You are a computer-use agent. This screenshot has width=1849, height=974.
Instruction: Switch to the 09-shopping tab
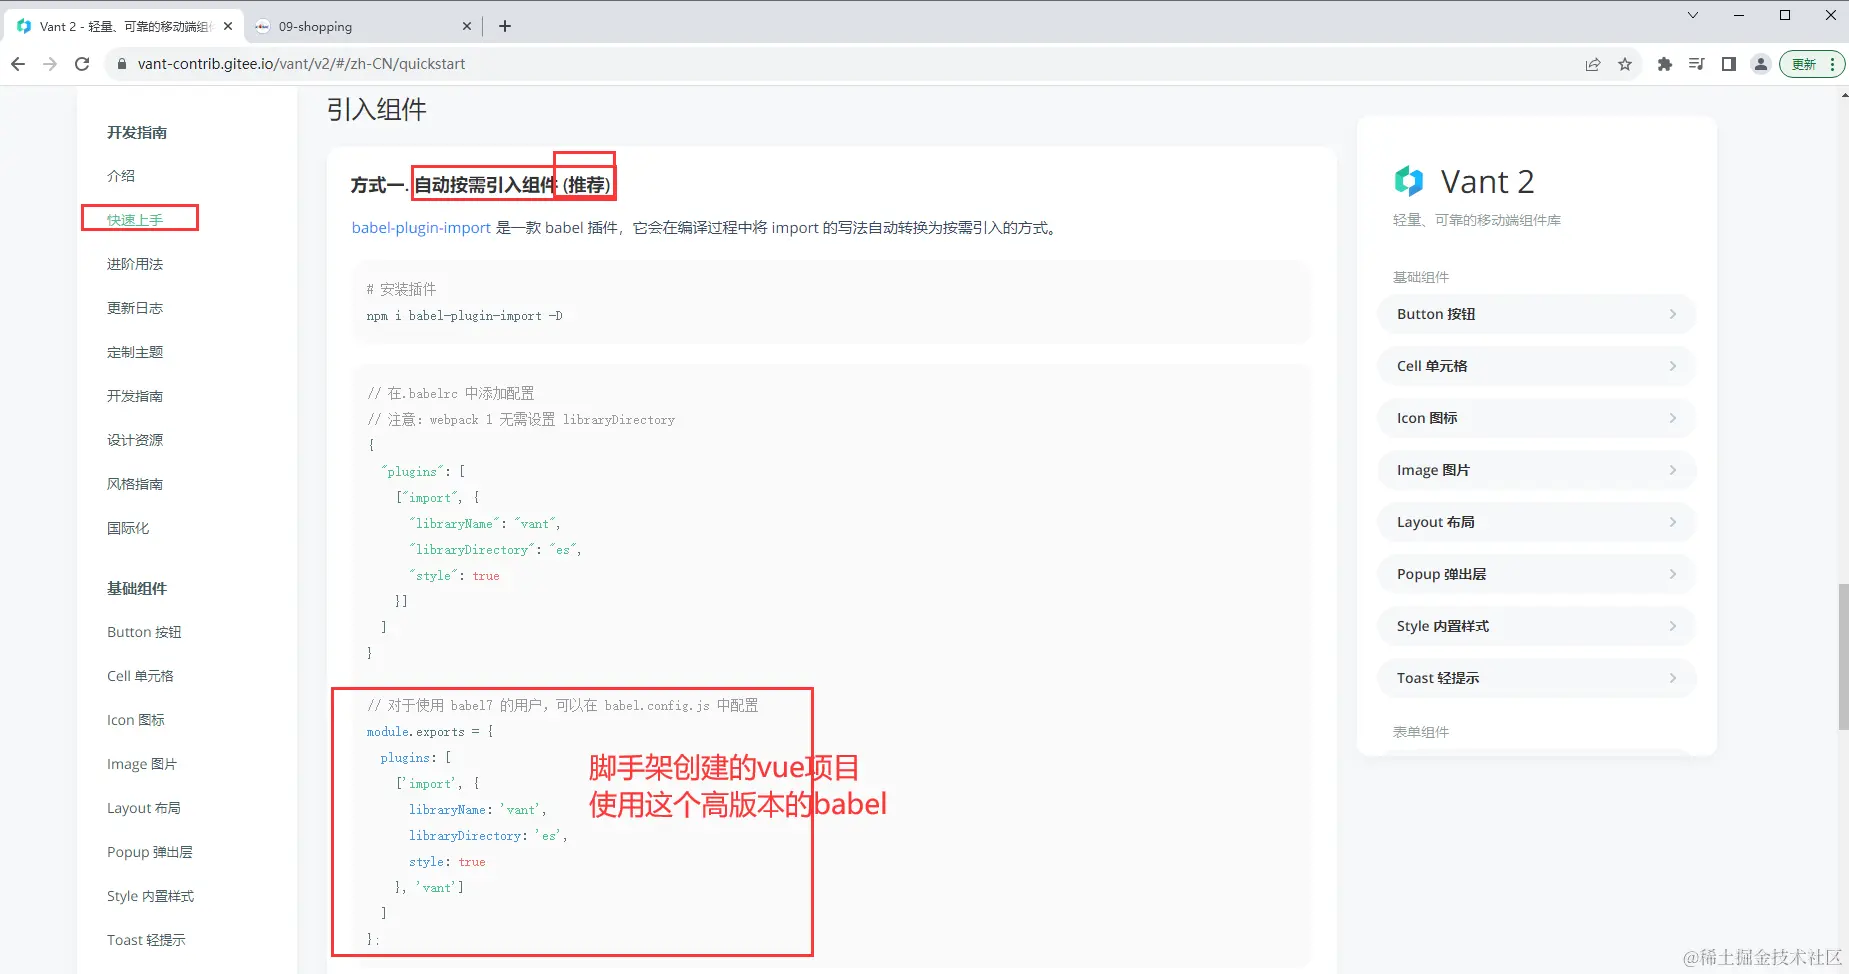tap(363, 26)
